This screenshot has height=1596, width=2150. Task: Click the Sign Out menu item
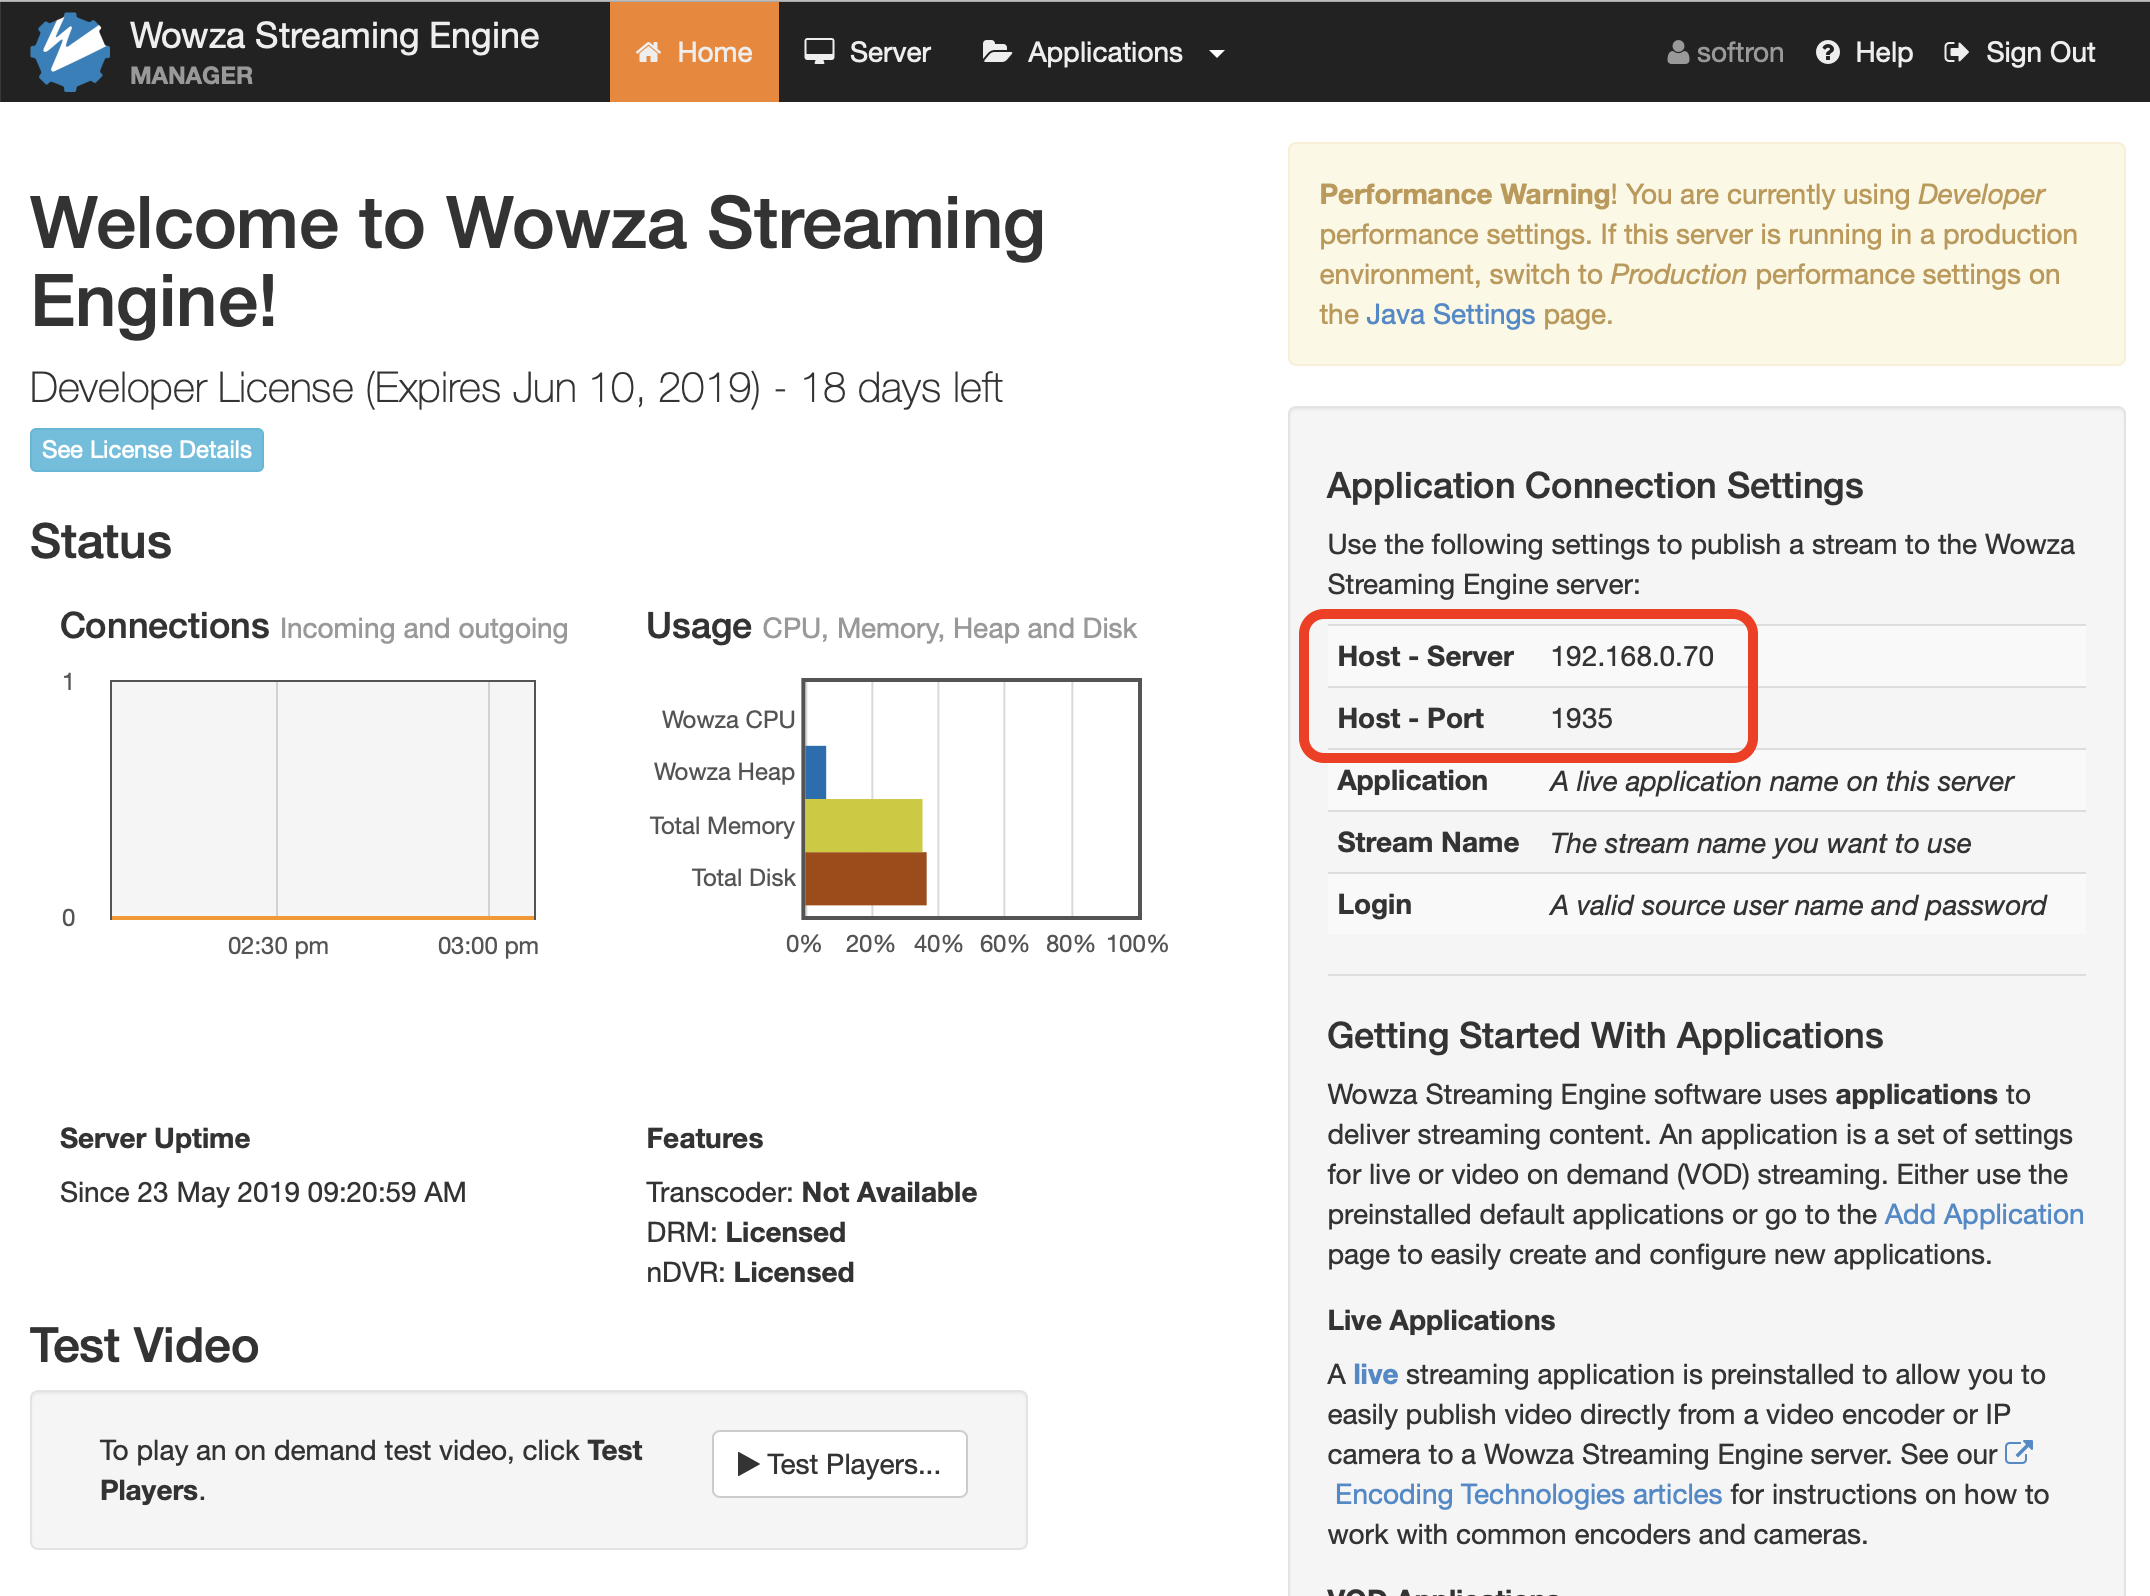point(2020,52)
